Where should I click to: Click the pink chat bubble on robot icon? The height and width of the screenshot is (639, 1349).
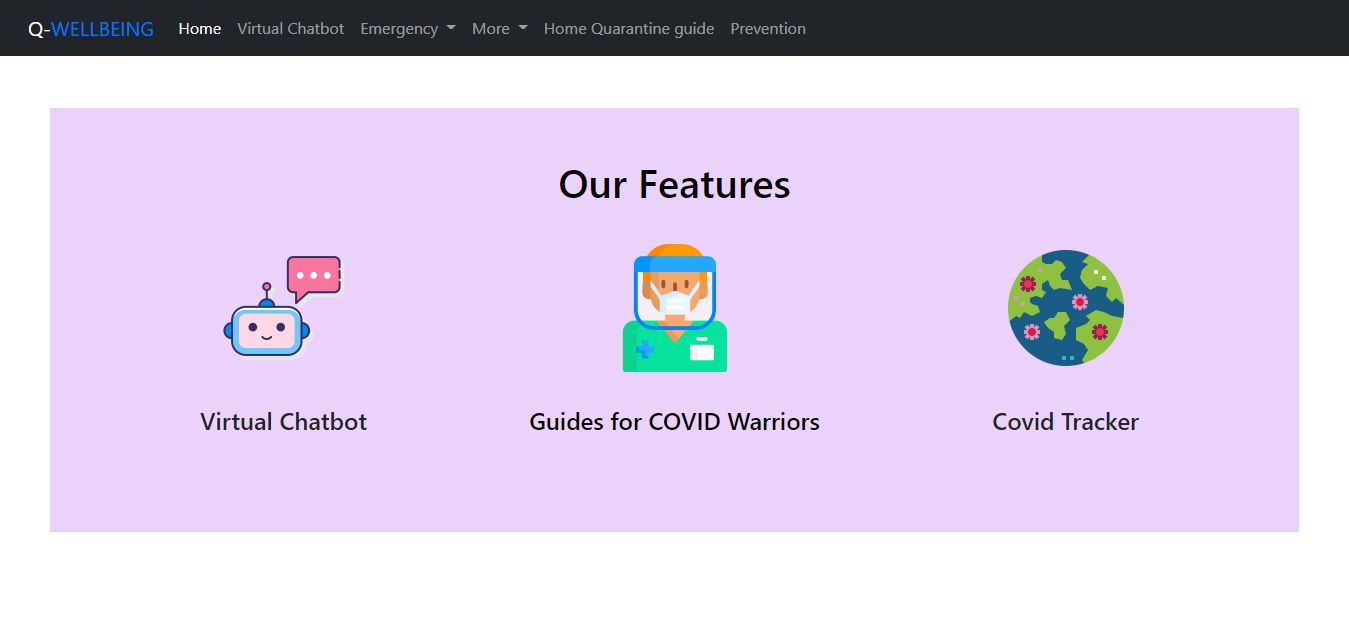(312, 274)
